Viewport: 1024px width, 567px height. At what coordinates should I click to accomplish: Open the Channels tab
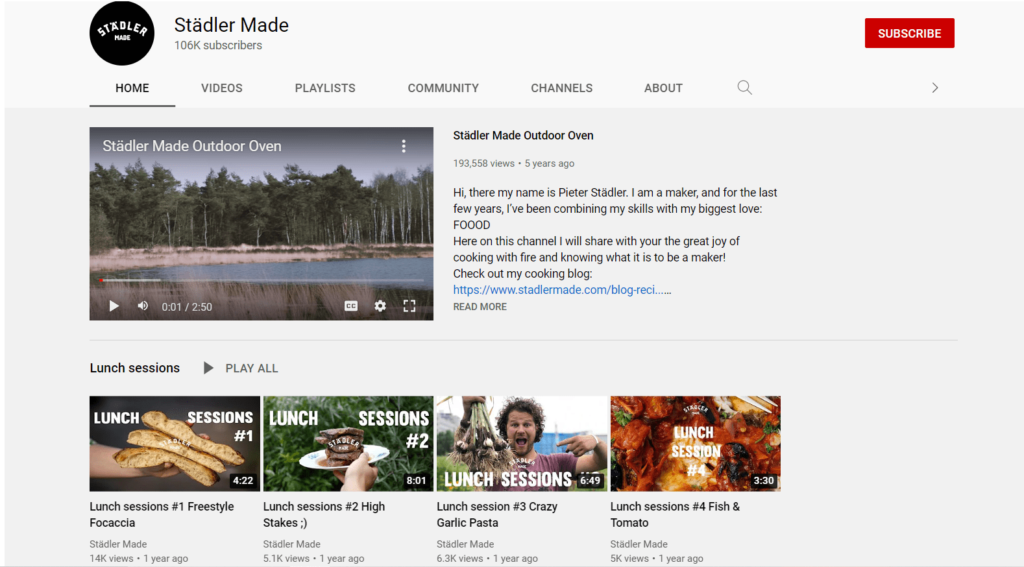coord(562,88)
